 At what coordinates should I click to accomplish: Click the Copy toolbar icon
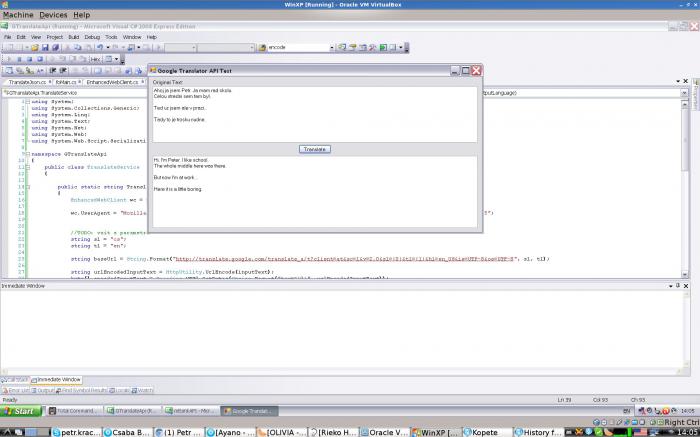[x=78, y=47]
